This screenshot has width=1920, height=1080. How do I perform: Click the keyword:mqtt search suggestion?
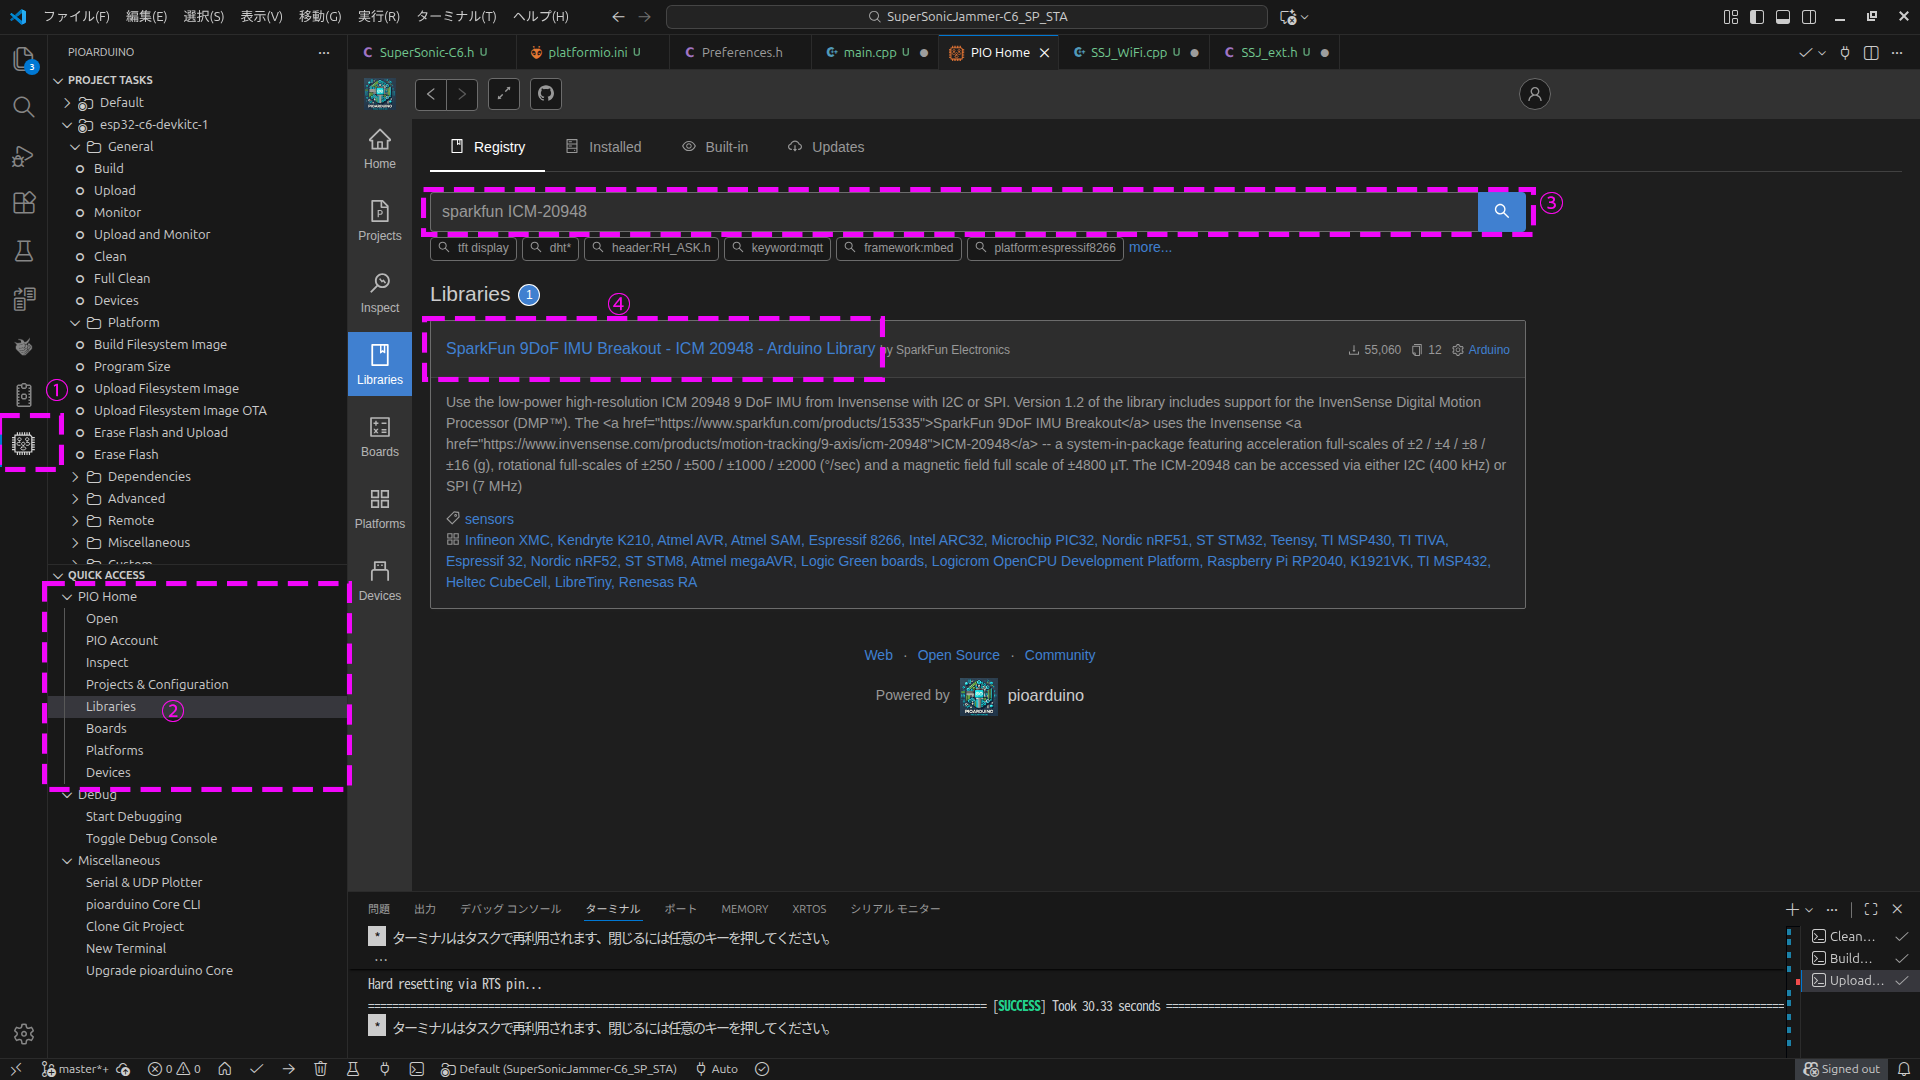tap(778, 248)
